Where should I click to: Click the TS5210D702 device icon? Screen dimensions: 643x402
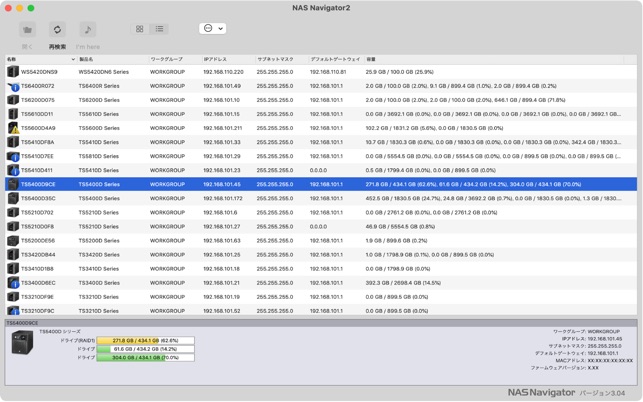pyautogui.click(x=13, y=212)
